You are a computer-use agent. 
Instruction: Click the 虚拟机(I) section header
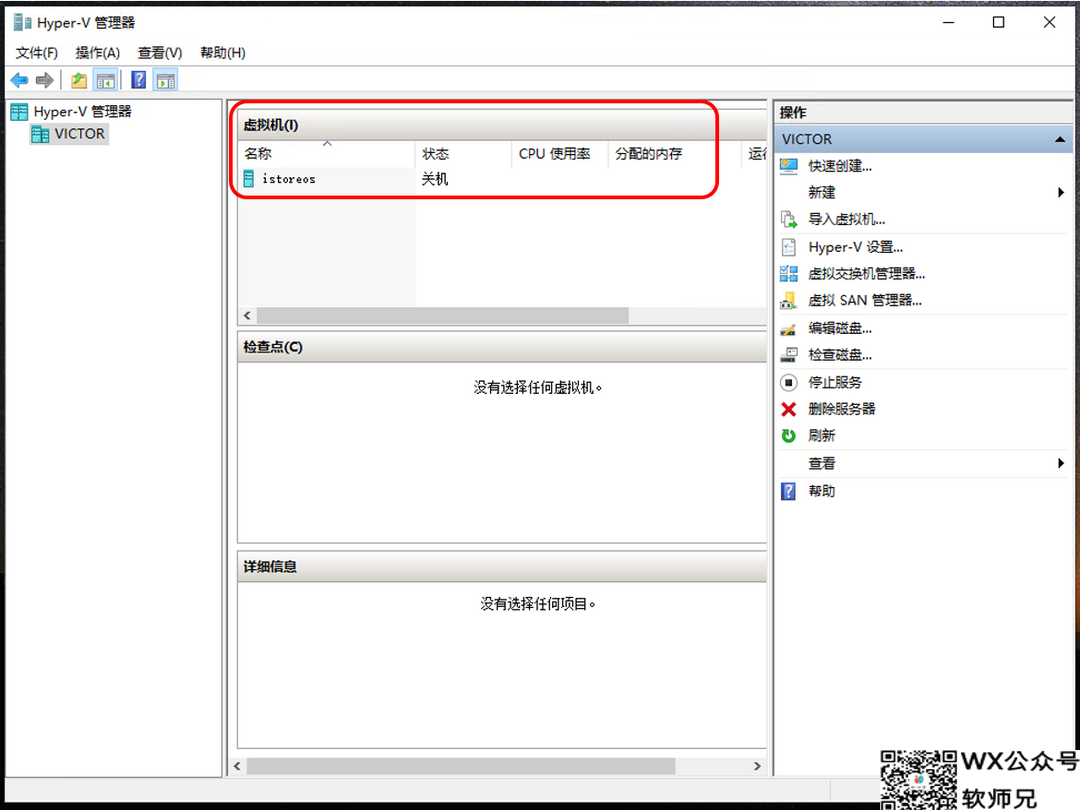(501, 125)
